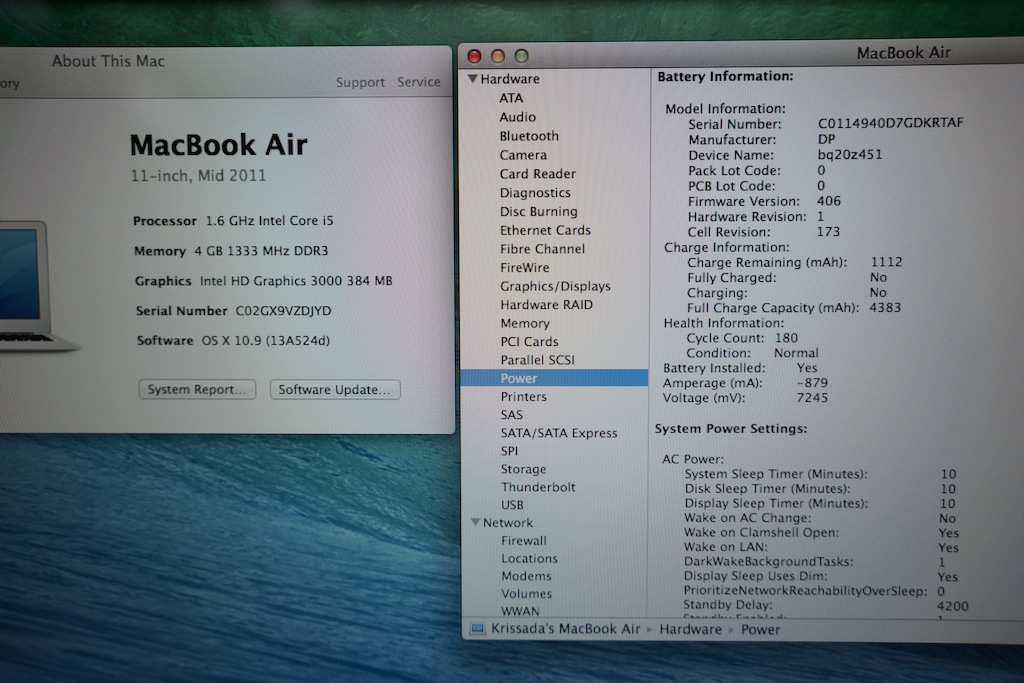The height and width of the screenshot is (683, 1024).
Task: Zoom the System Report window
Action: pos(521,56)
